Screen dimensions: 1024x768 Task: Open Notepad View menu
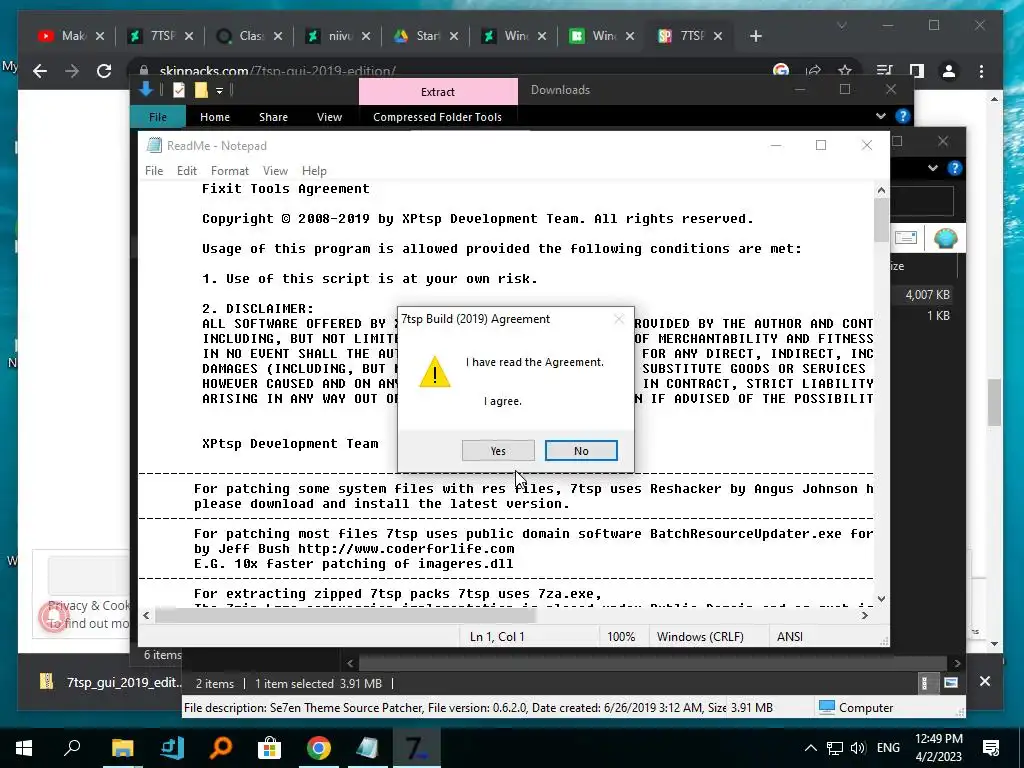pyautogui.click(x=275, y=170)
